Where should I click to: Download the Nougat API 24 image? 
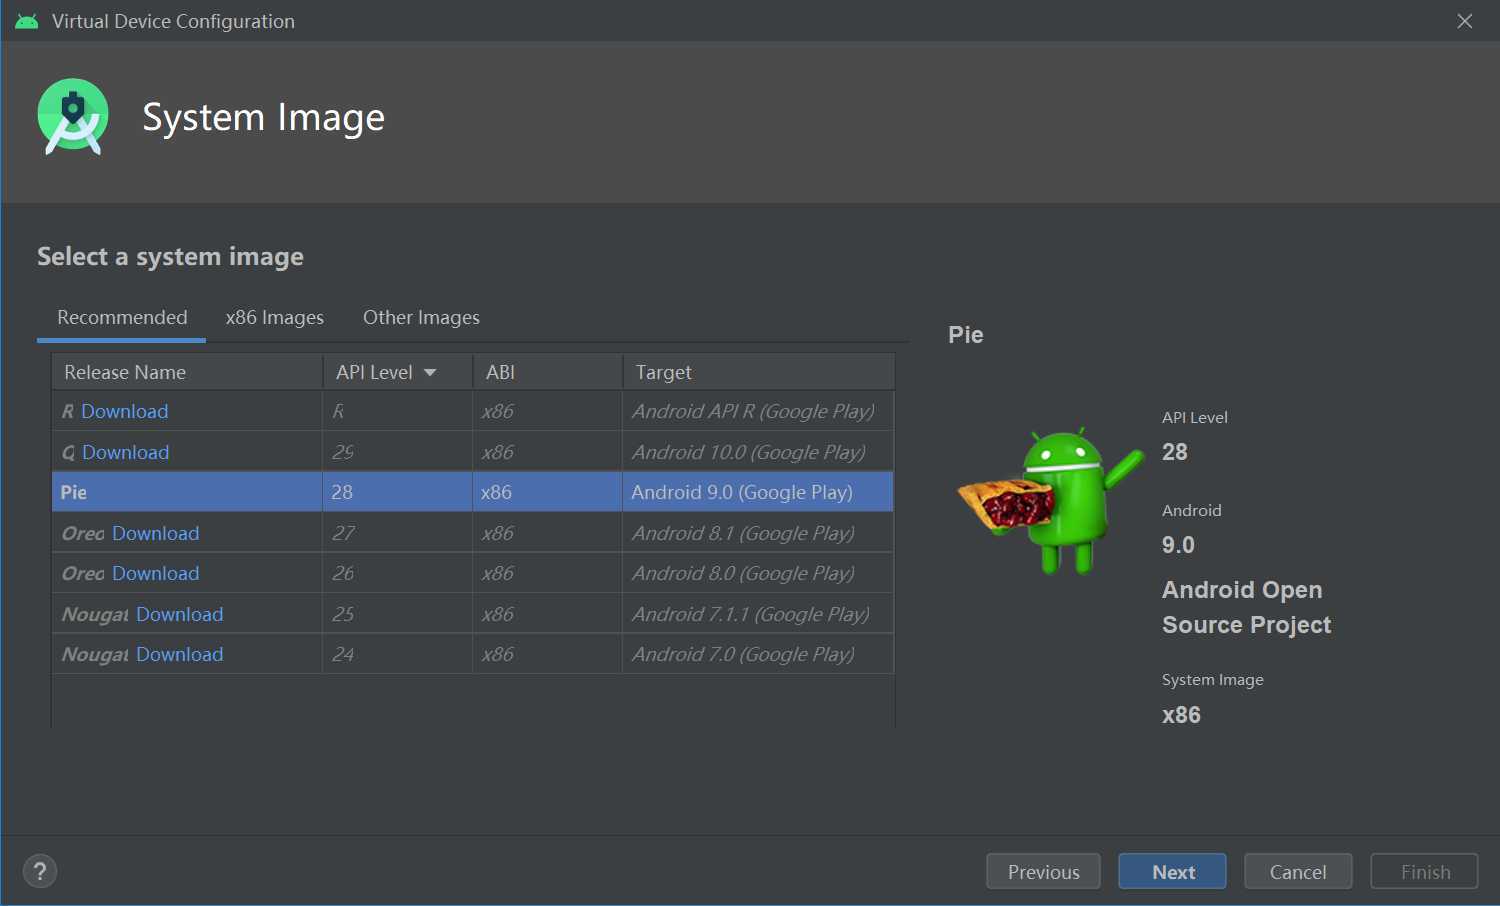tap(180, 654)
